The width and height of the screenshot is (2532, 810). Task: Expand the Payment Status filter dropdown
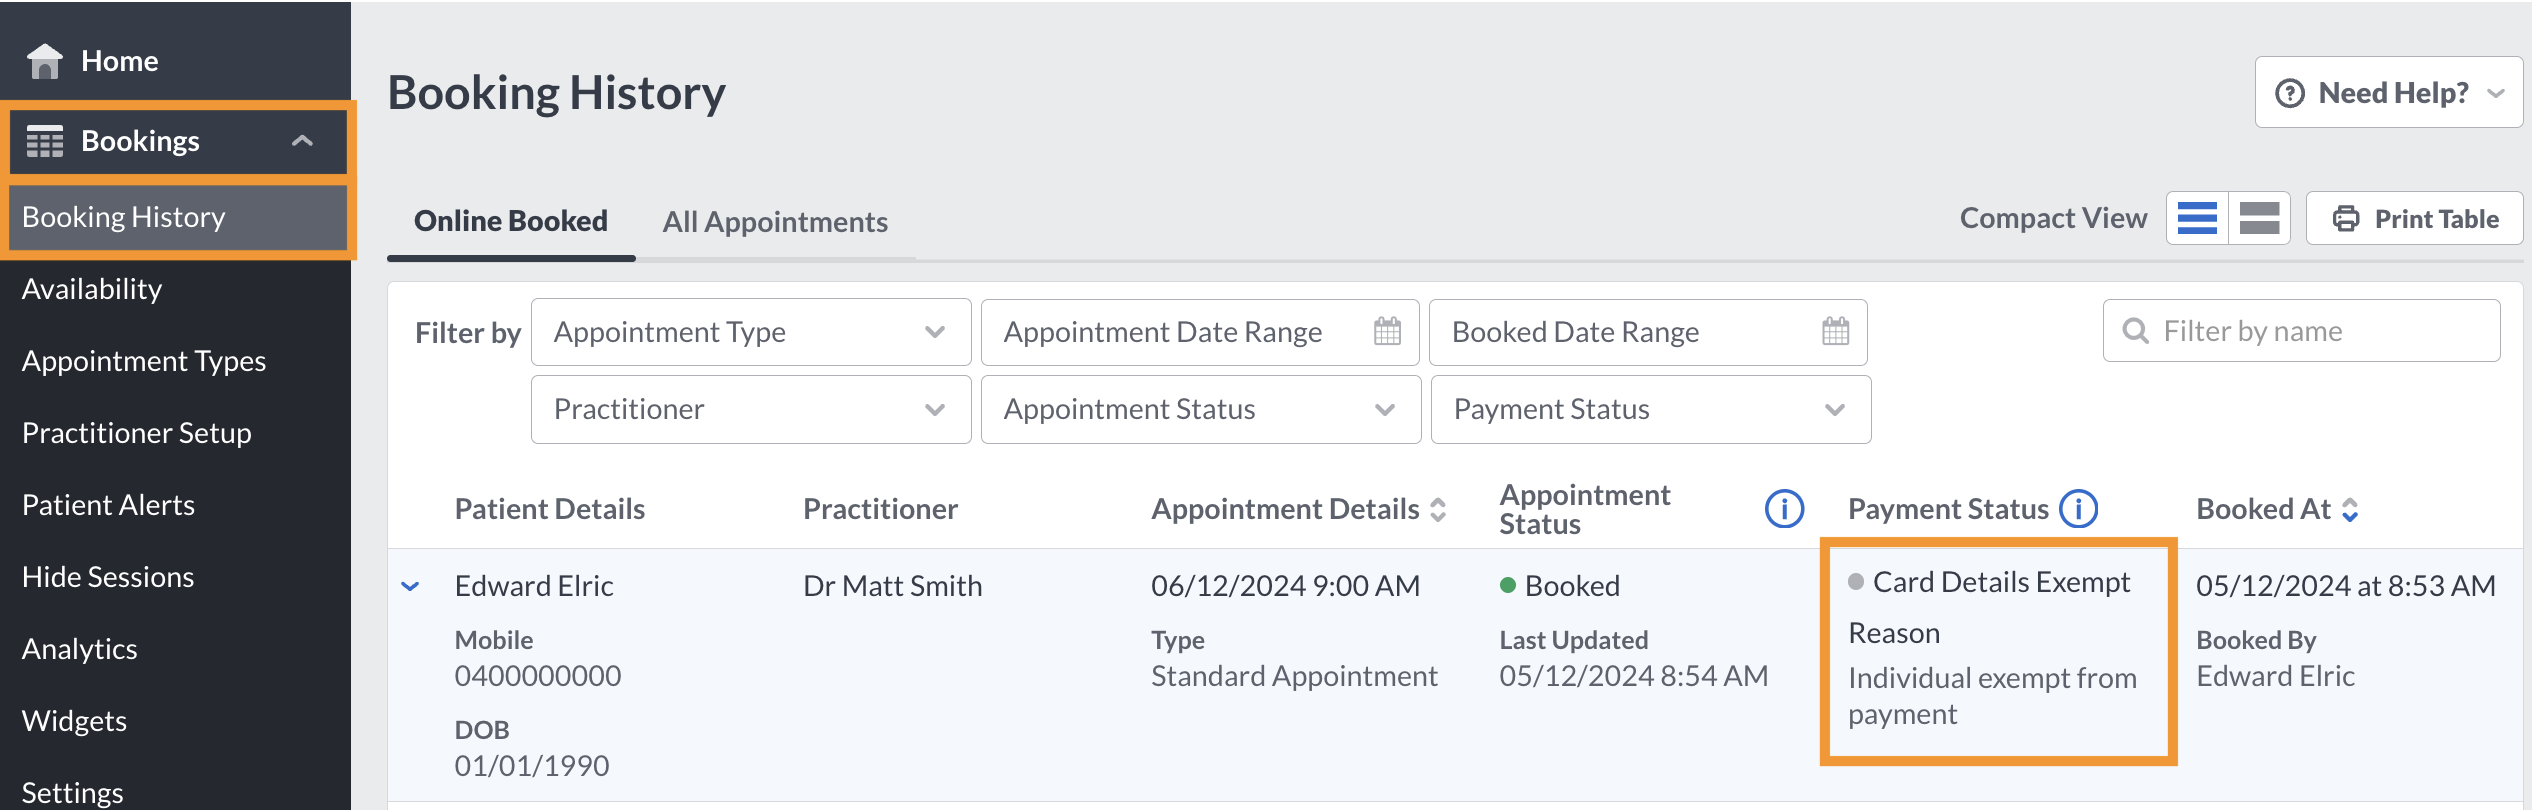point(1650,409)
